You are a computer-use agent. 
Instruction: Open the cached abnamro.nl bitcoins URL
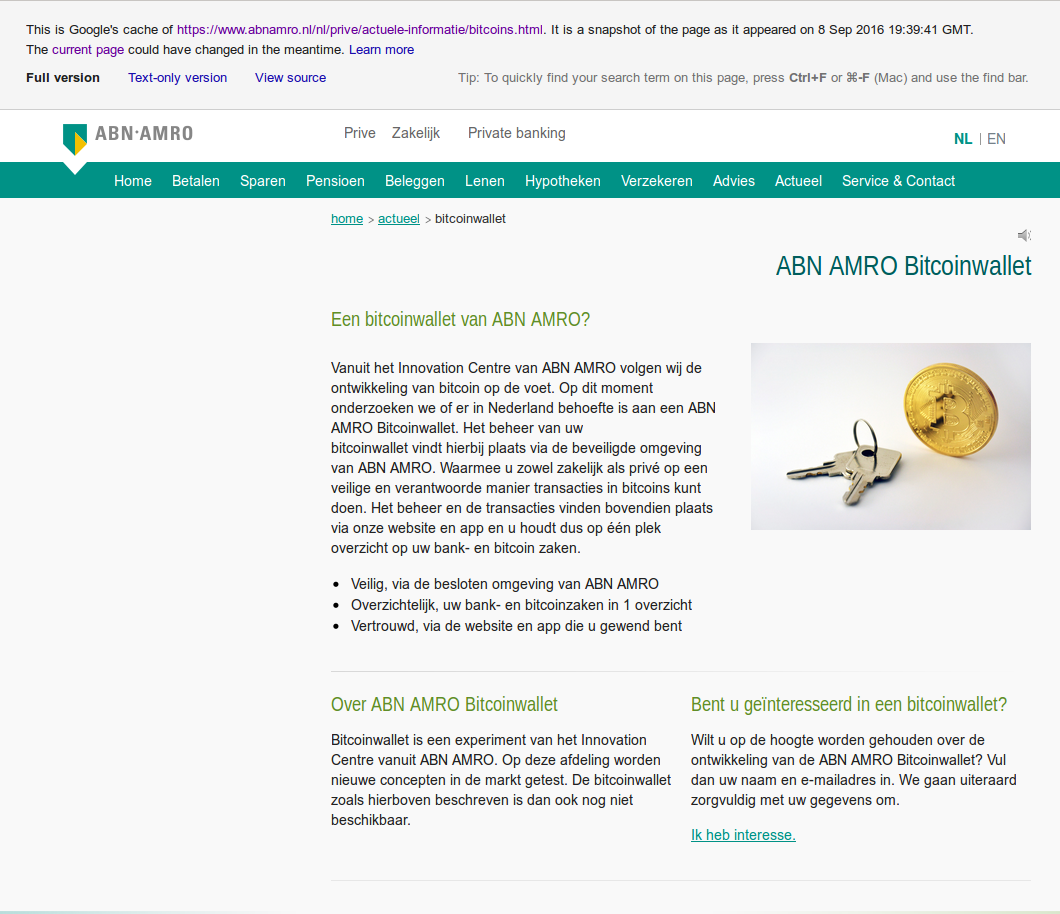360,30
